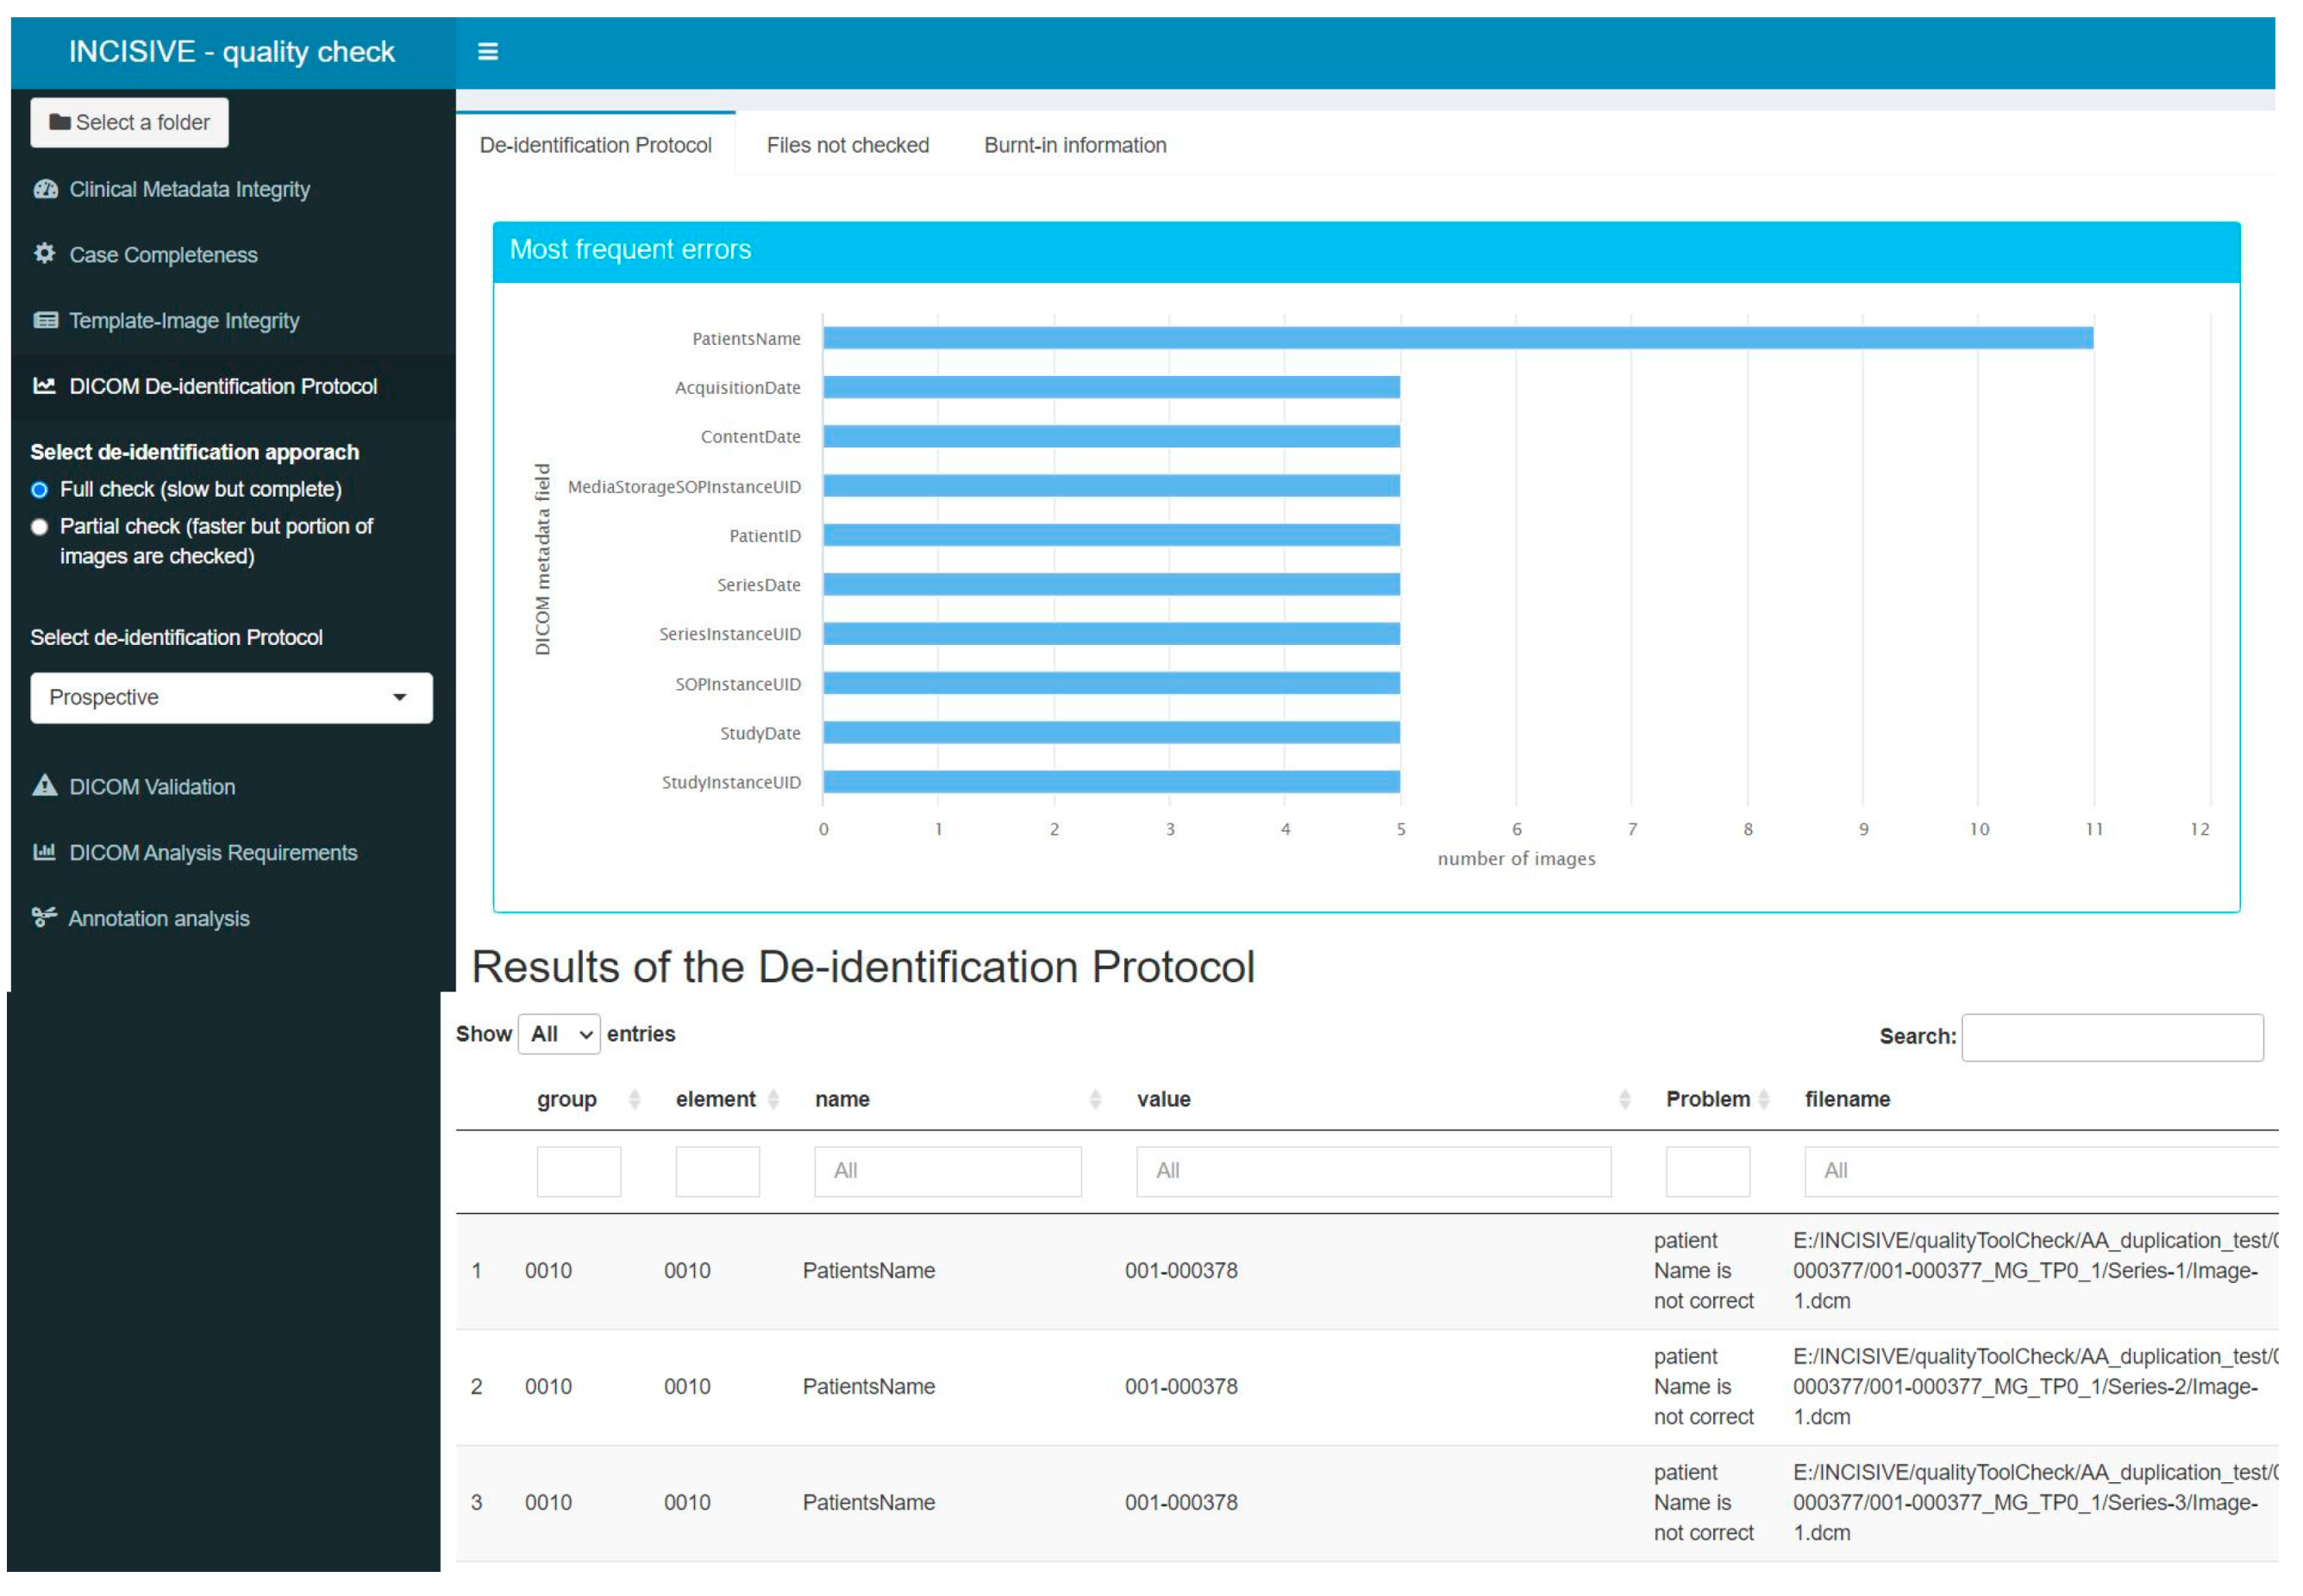The image size is (2303, 1596).
Task: Open the Burnt-in information tab
Action: click(x=1075, y=145)
